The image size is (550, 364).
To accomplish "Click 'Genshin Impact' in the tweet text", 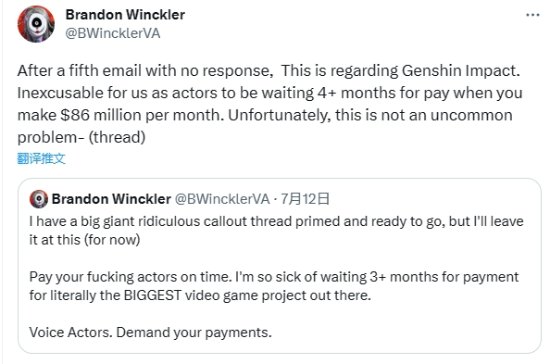I will pyautogui.click(x=461, y=71).
